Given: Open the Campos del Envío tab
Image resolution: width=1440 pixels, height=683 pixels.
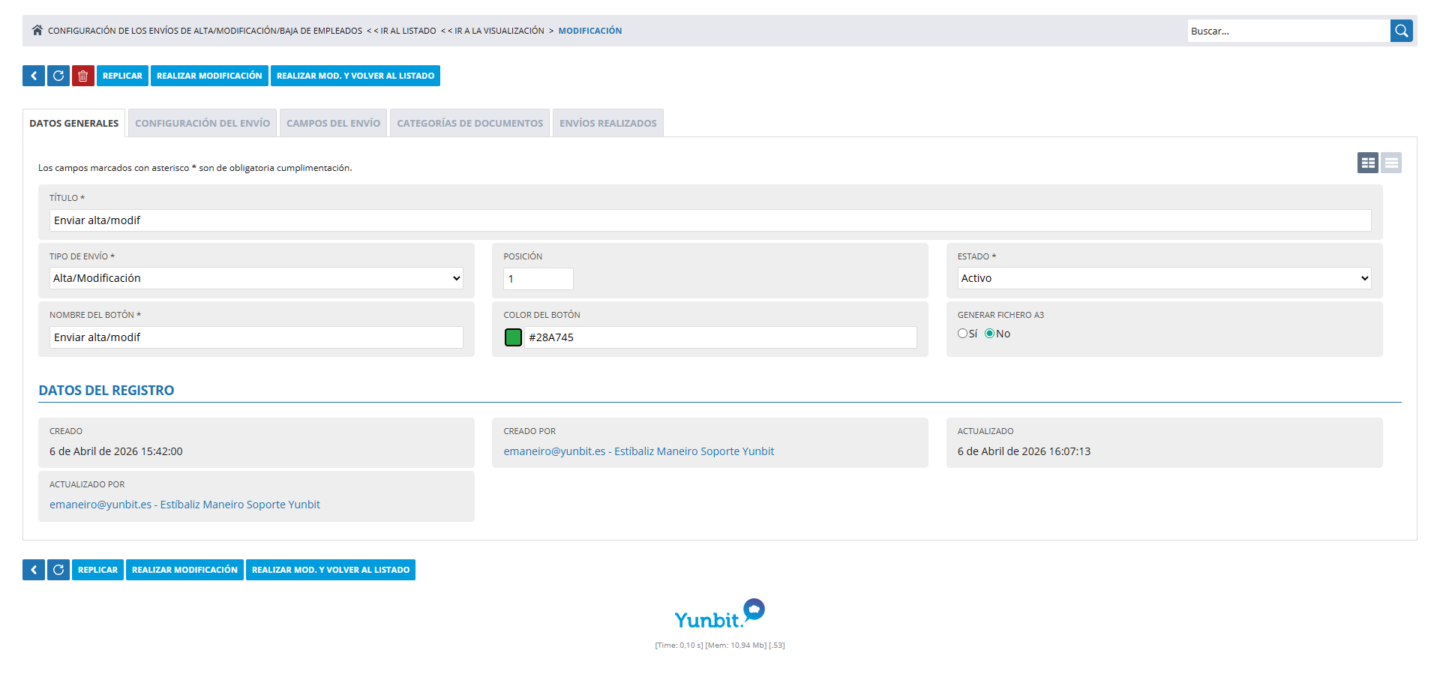Looking at the screenshot, I should [333, 123].
